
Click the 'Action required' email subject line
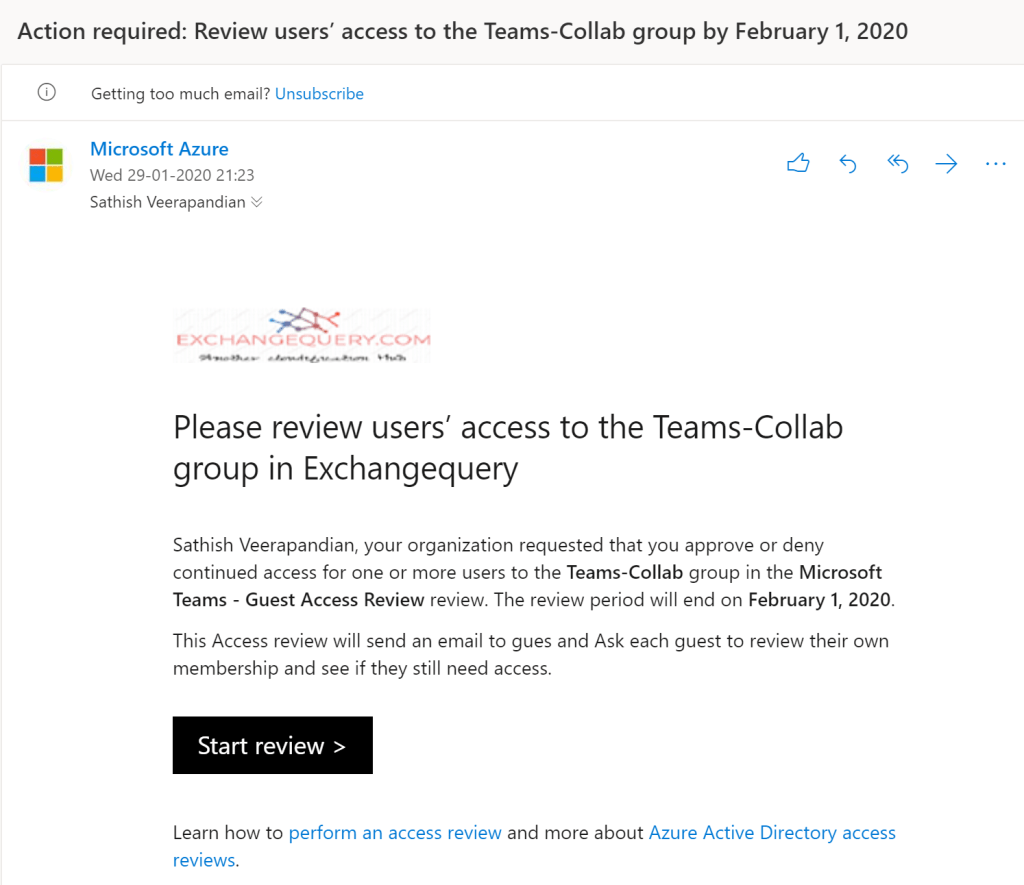click(x=463, y=31)
